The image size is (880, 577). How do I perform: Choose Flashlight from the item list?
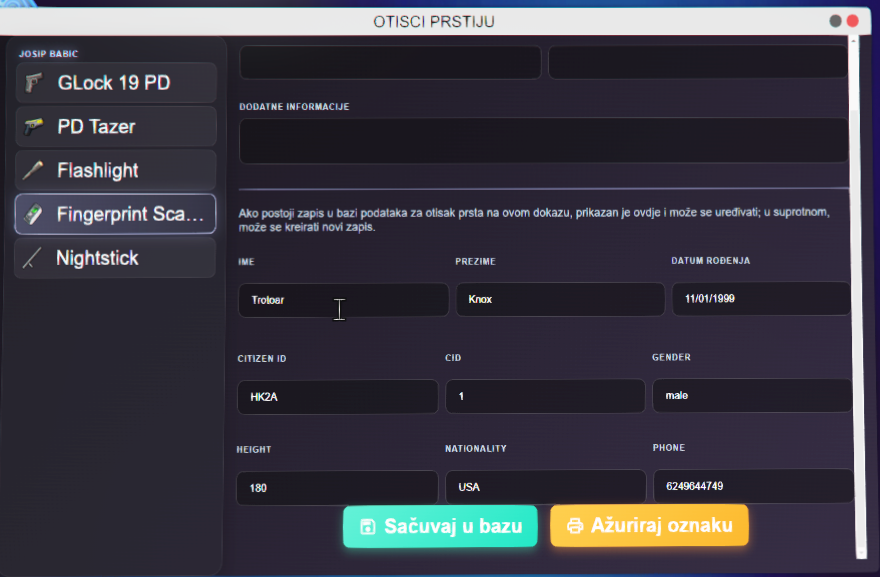tap(116, 170)
